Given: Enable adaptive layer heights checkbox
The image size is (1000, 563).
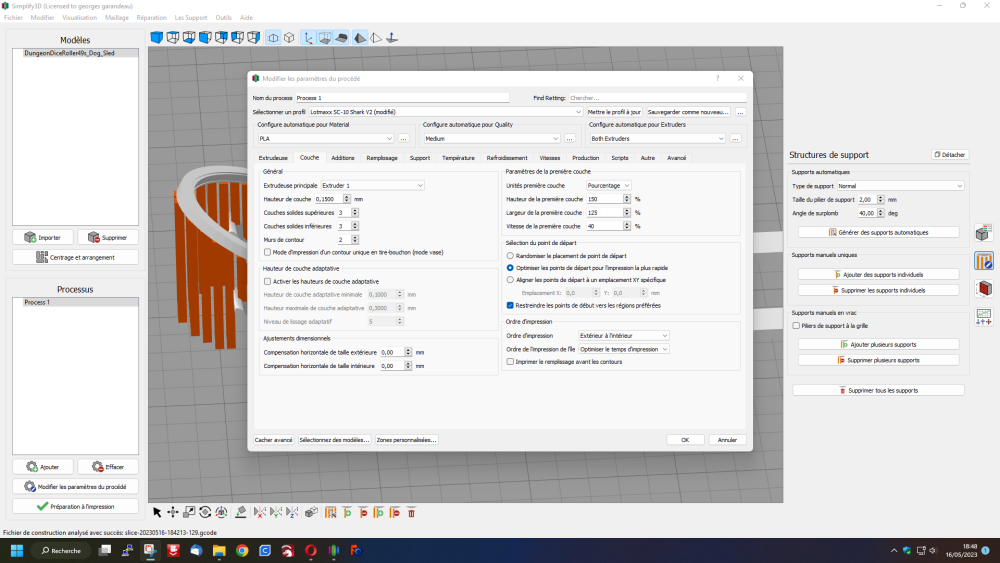Looking at the screenshot, I should 267,281.
